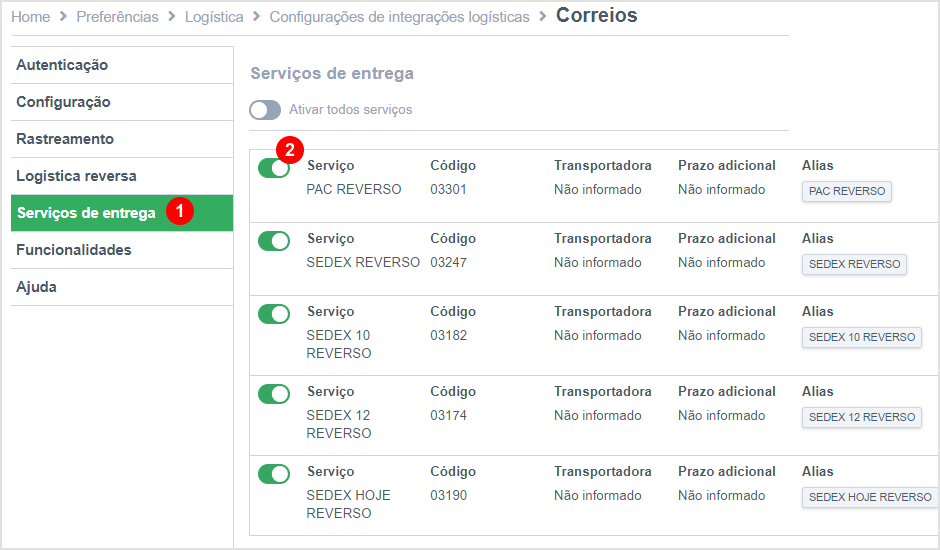Open the Funcionalidades section

122,250
